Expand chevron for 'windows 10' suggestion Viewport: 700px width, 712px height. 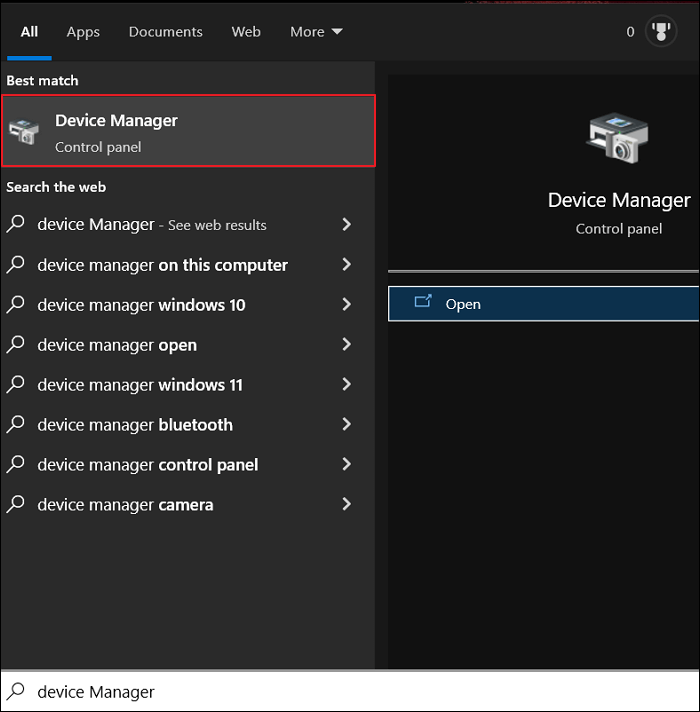pyautogui.click(x=346, y=304)
